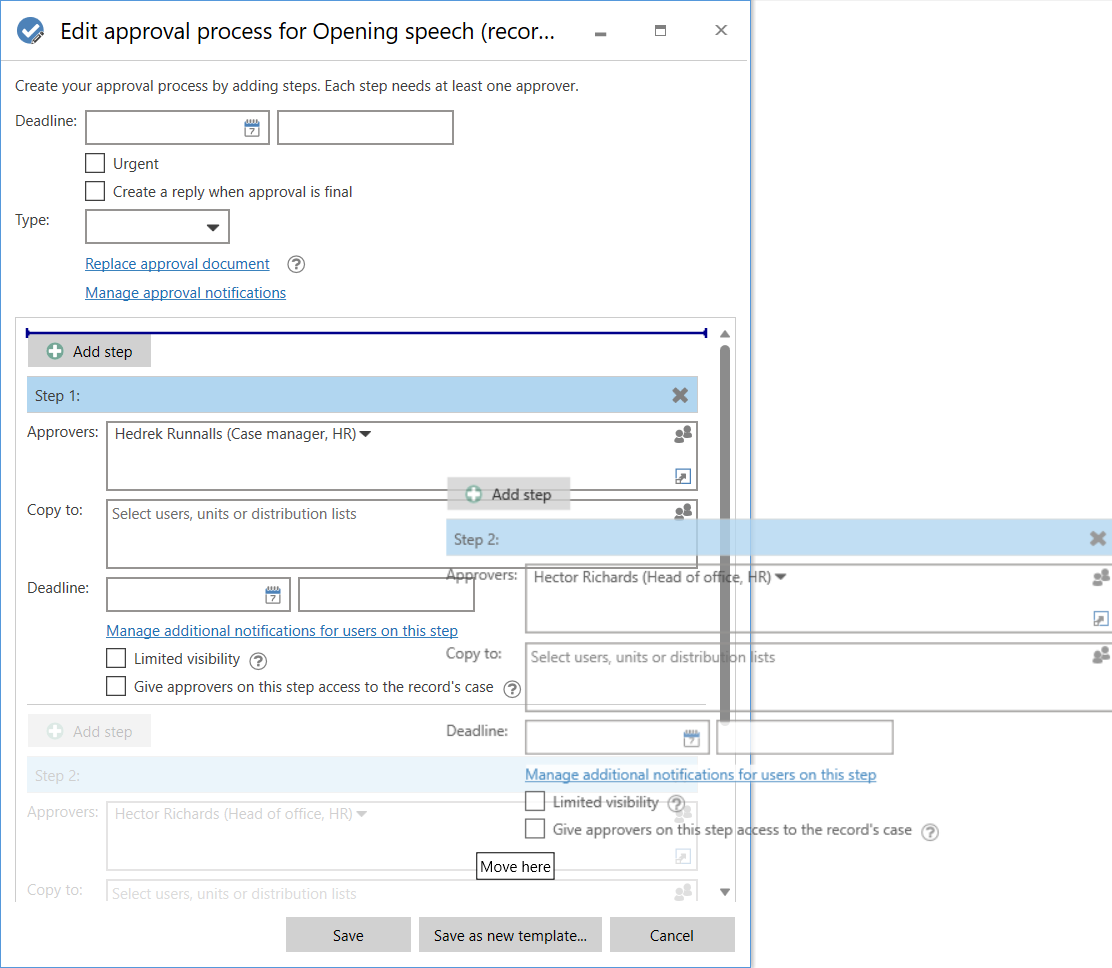Image resolution: width=1112 pixels, height=968 pixels.
Task: Check Create a reply when approval is final
Action: pos(95,190)
